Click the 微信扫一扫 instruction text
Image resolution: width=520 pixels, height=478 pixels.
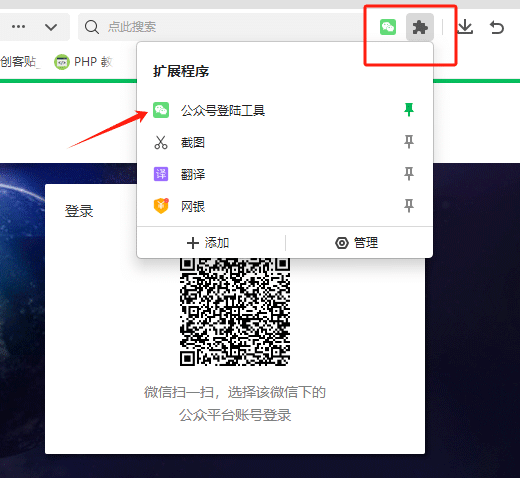click(x=235, y=404)
